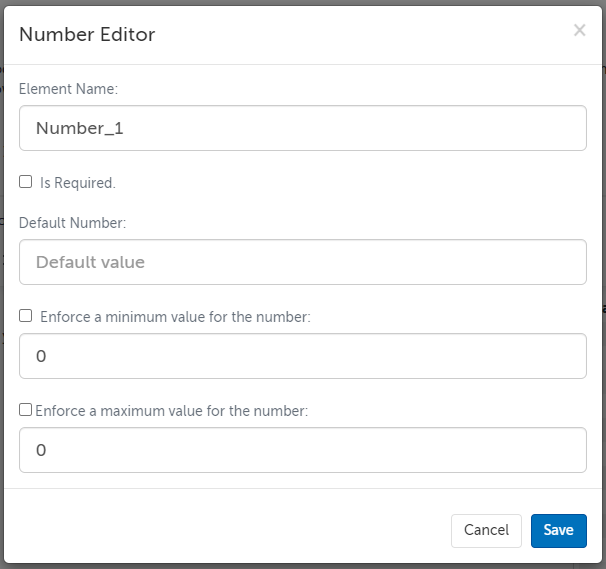Click the minimum value number field

[x=302, y=356]
